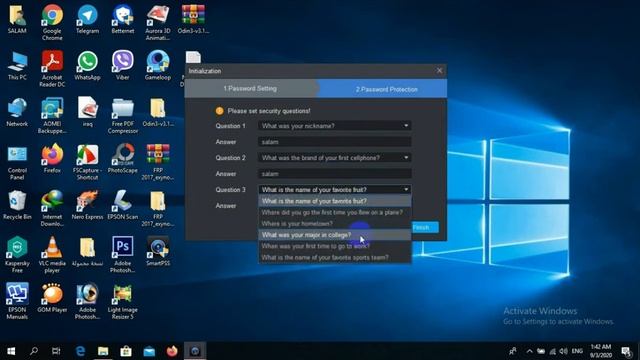Click the Finish button

tap(424, 227)
